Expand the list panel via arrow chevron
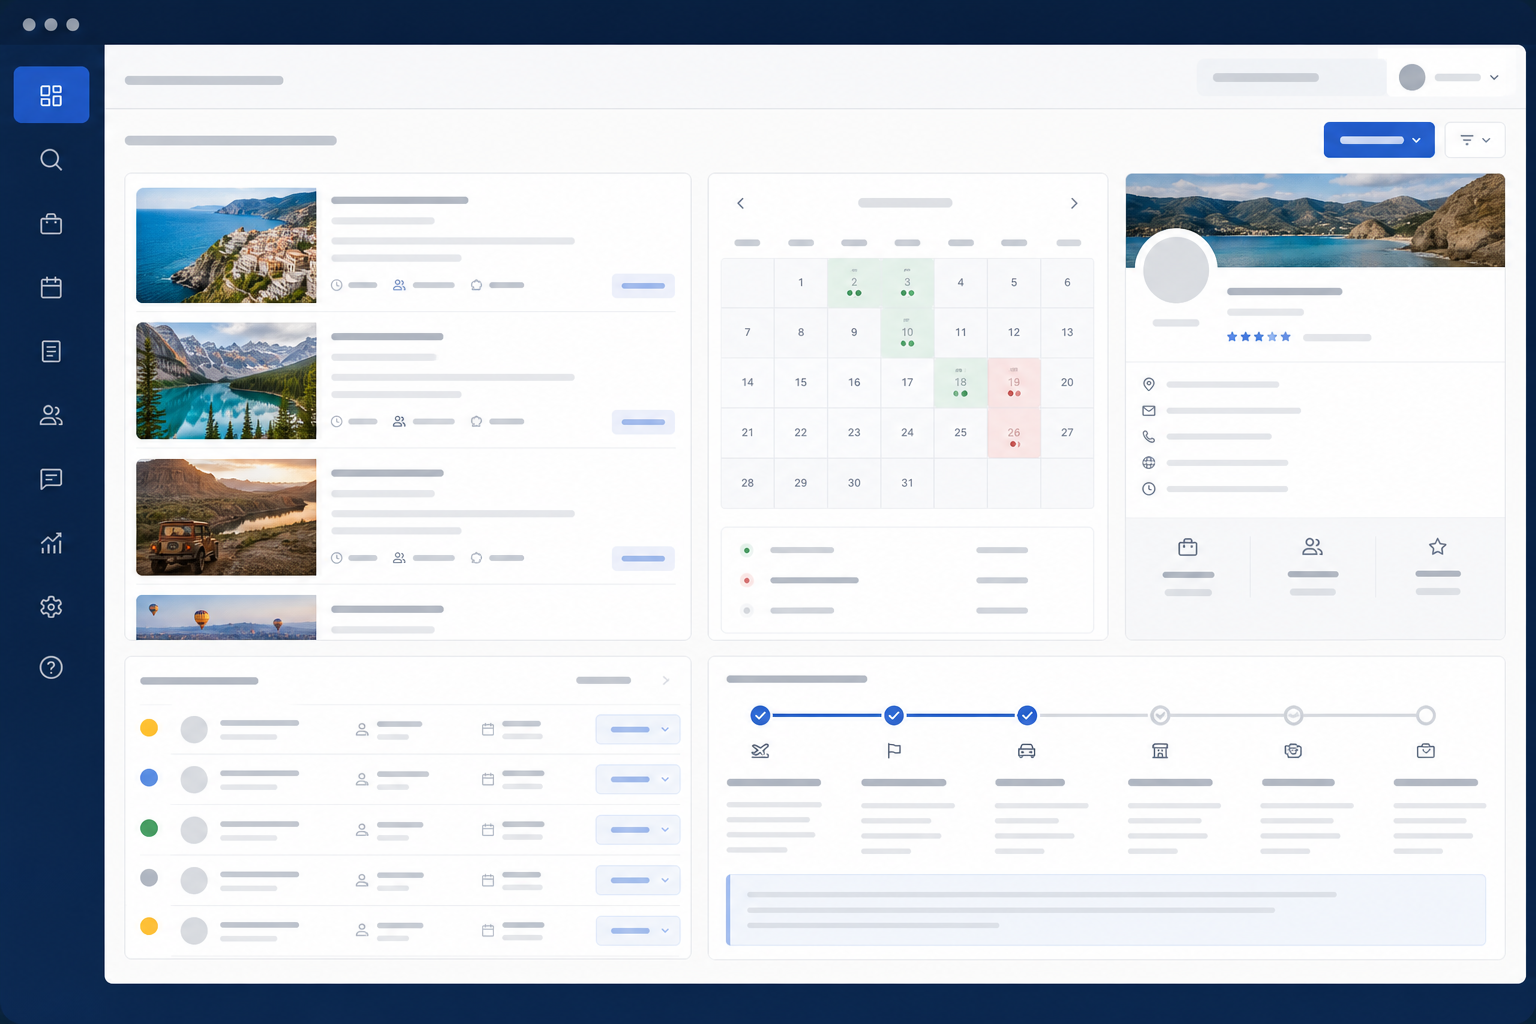Image resolution: width=1536 pixels, height=1024 pixels. [x=666, y=680]
